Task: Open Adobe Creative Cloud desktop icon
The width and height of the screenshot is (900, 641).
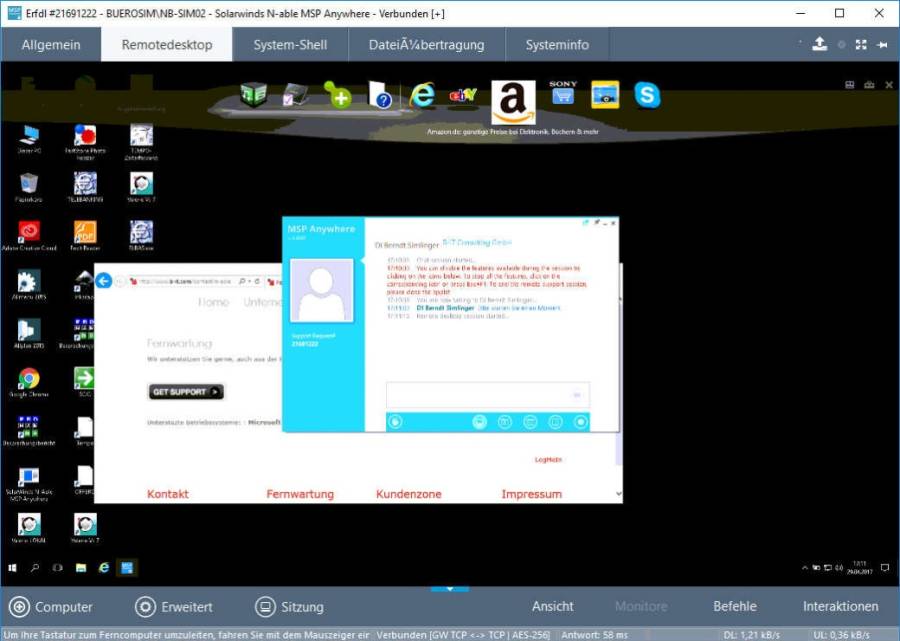Action: [x=29, y=233]
